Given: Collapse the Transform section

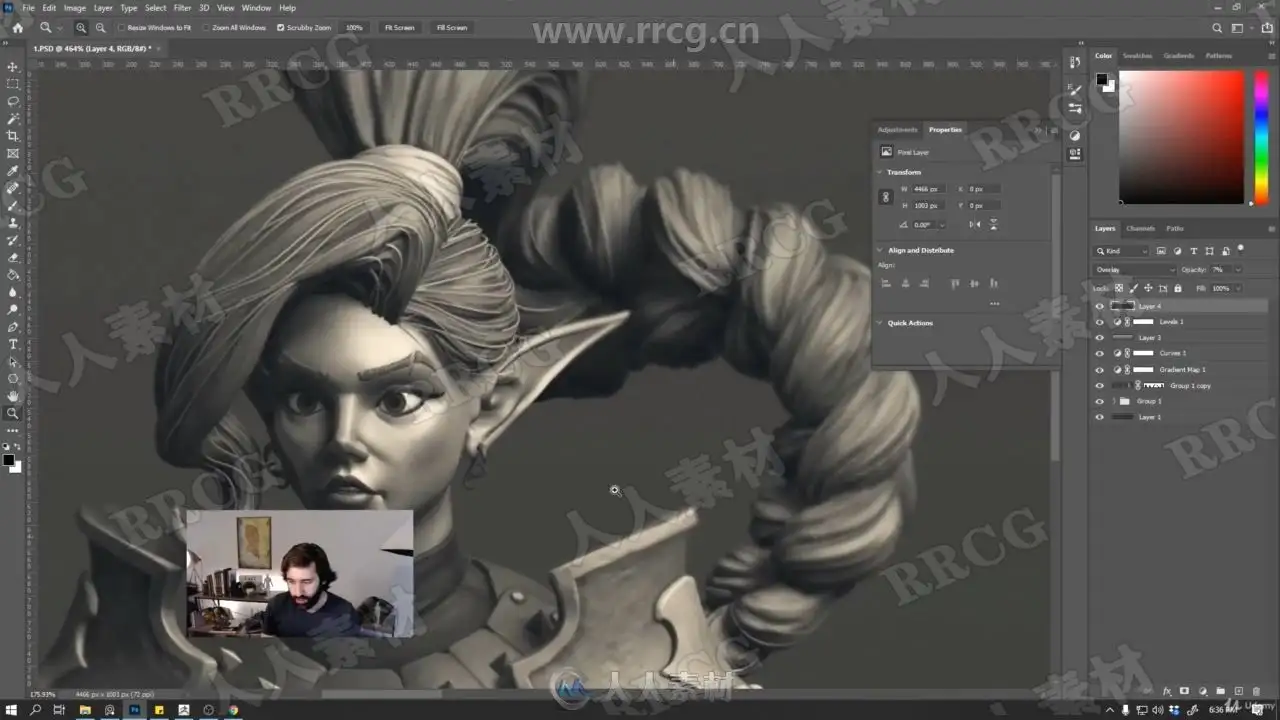Looking at the screenshot, I should pos(880,172).
